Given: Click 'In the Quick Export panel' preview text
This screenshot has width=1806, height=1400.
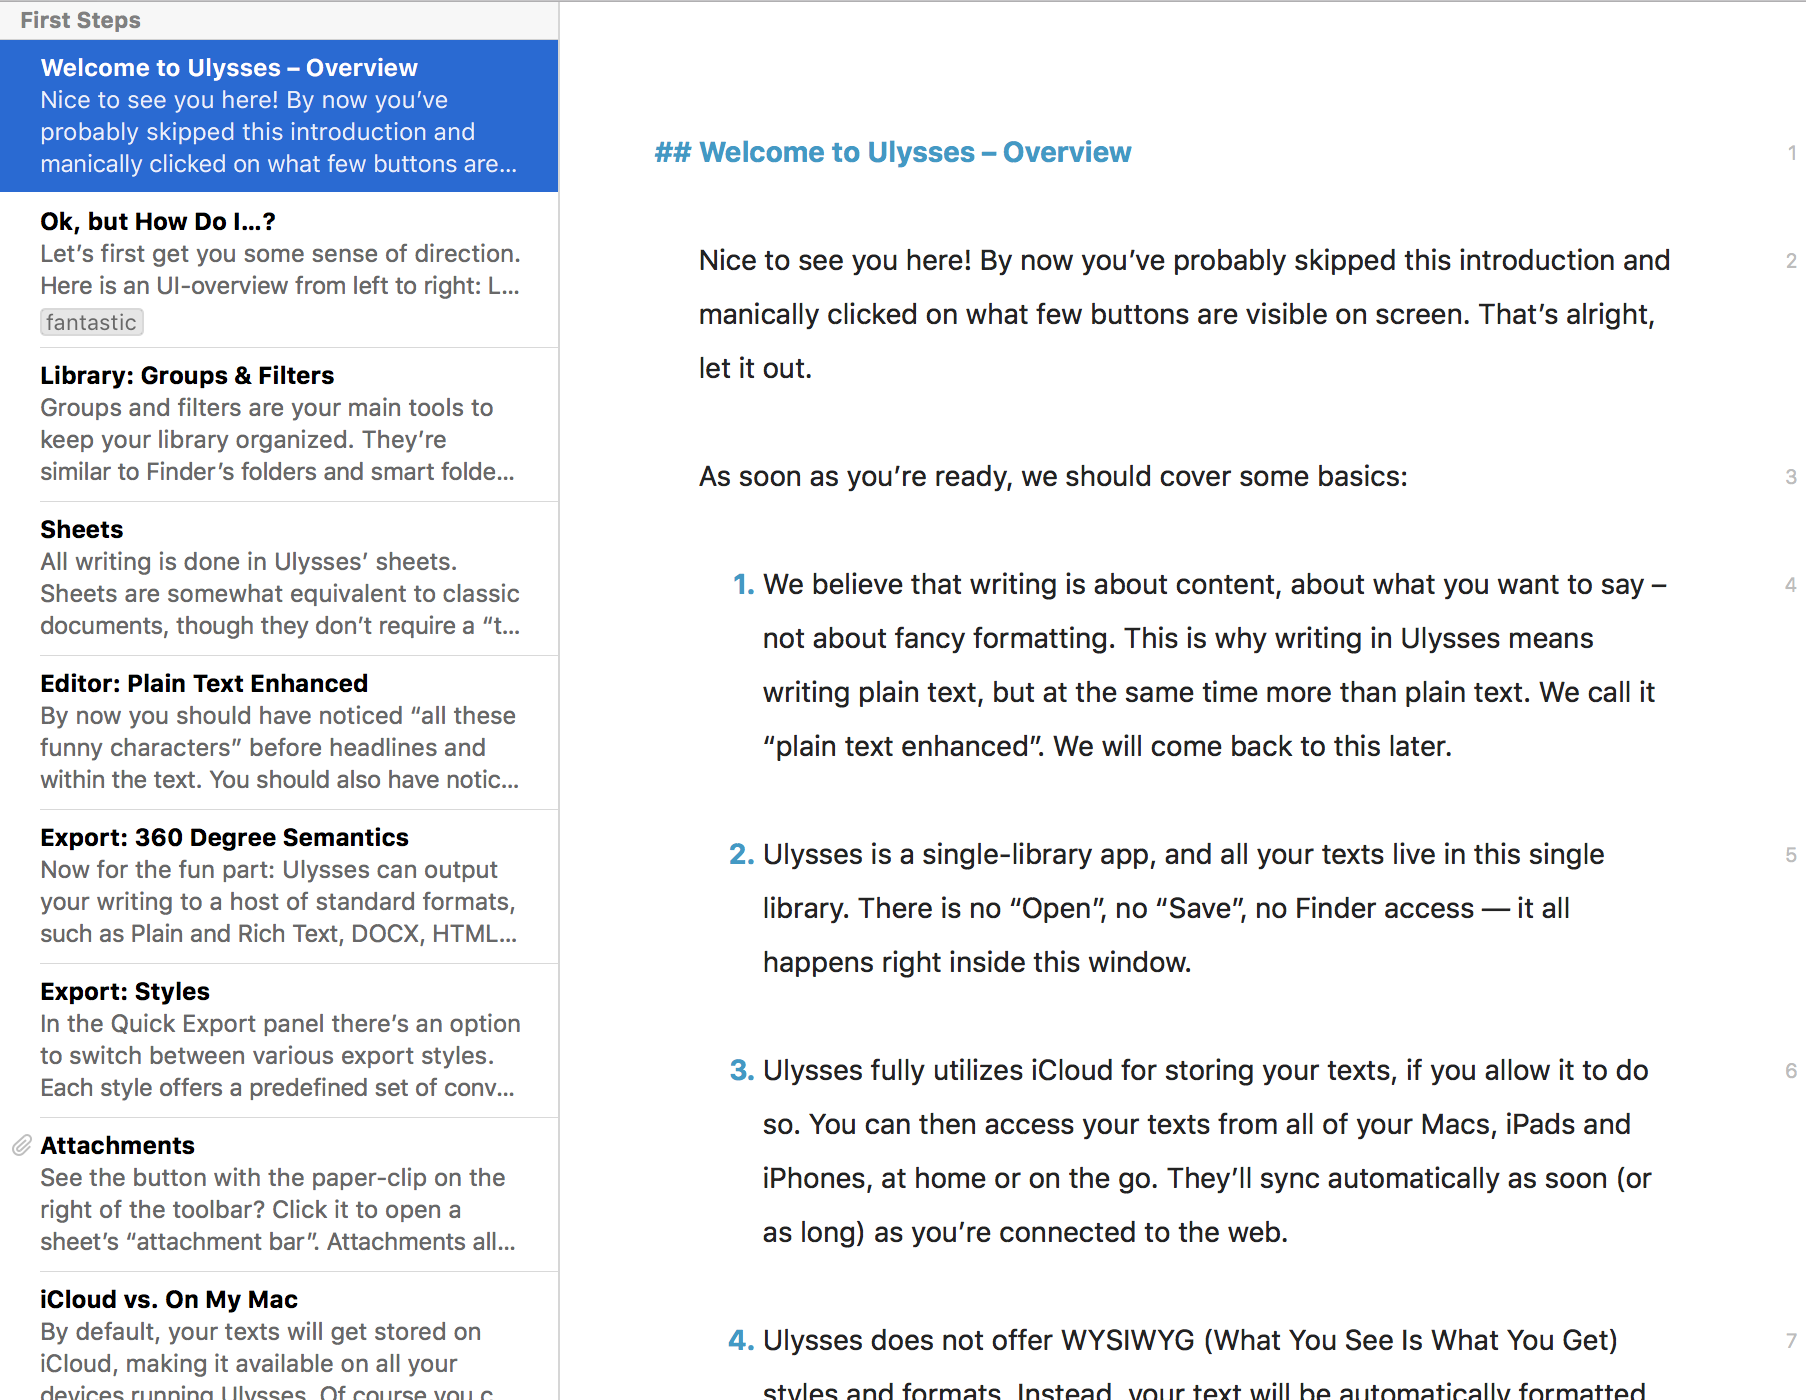Looking at the screenshot, I should tap(280, 1056).
